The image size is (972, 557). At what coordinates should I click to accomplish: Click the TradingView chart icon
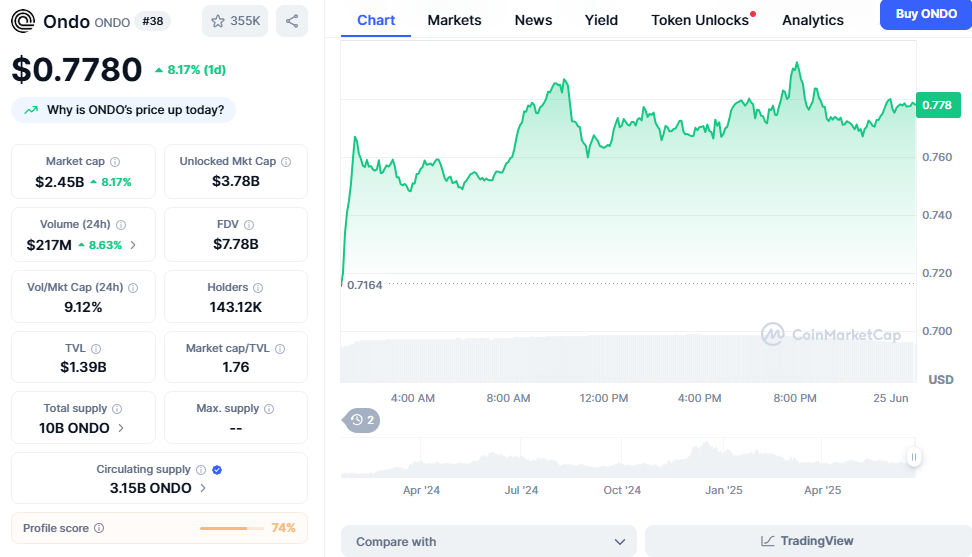(767, 541)
